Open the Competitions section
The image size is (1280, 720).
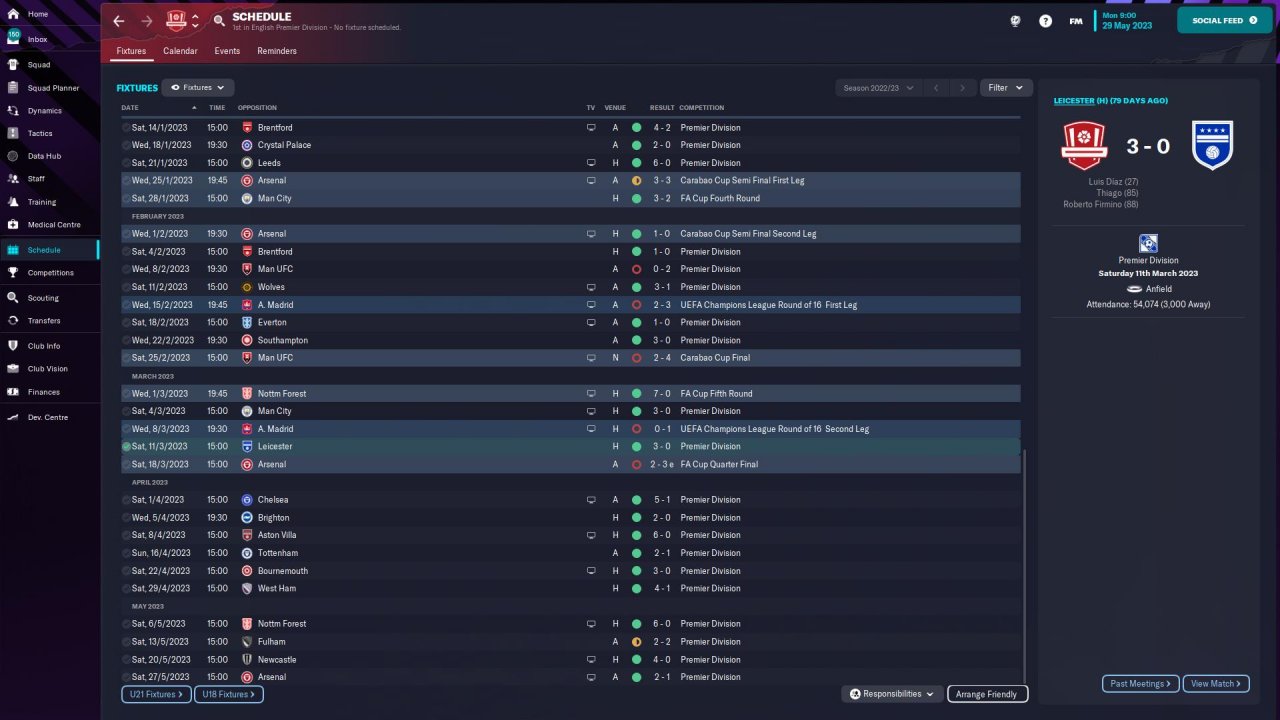[x=50, y=273]
